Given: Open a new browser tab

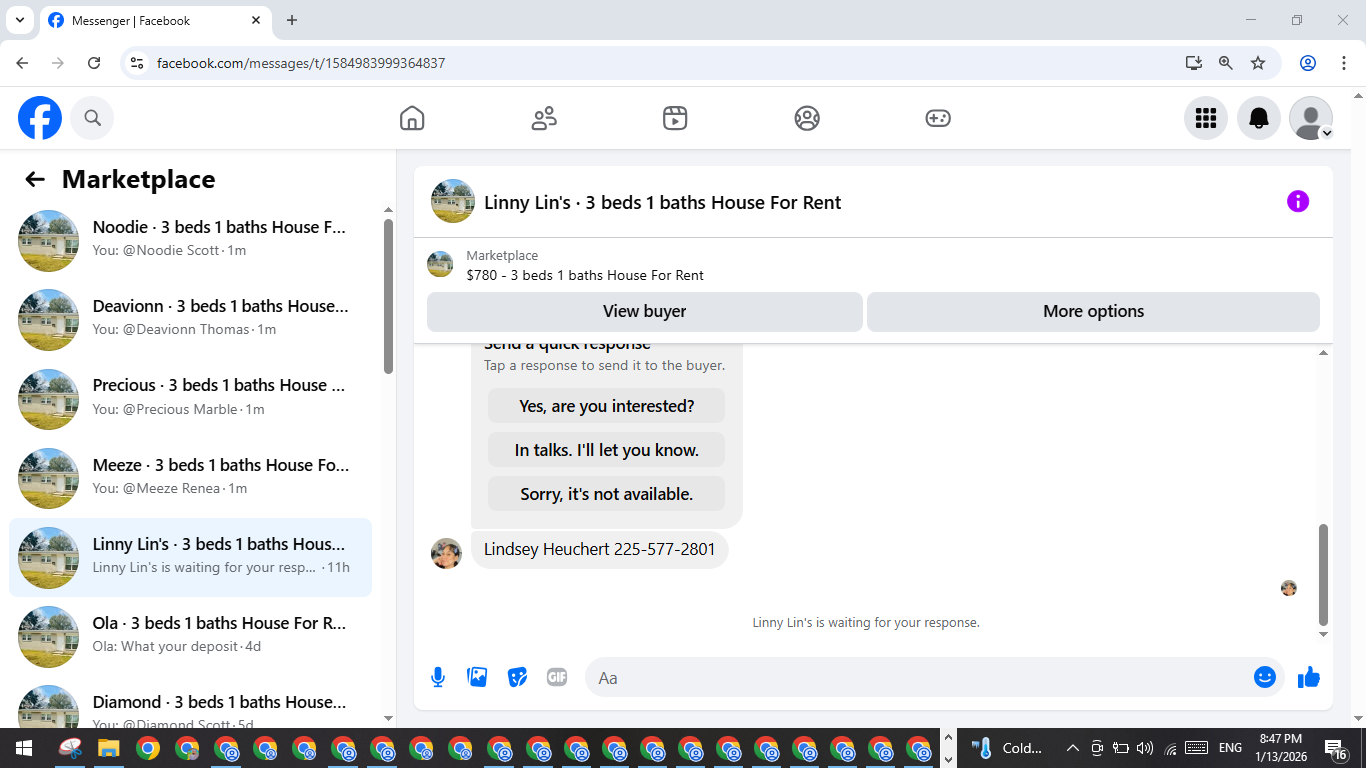Looking at the screenshot, I should point(292,20).
